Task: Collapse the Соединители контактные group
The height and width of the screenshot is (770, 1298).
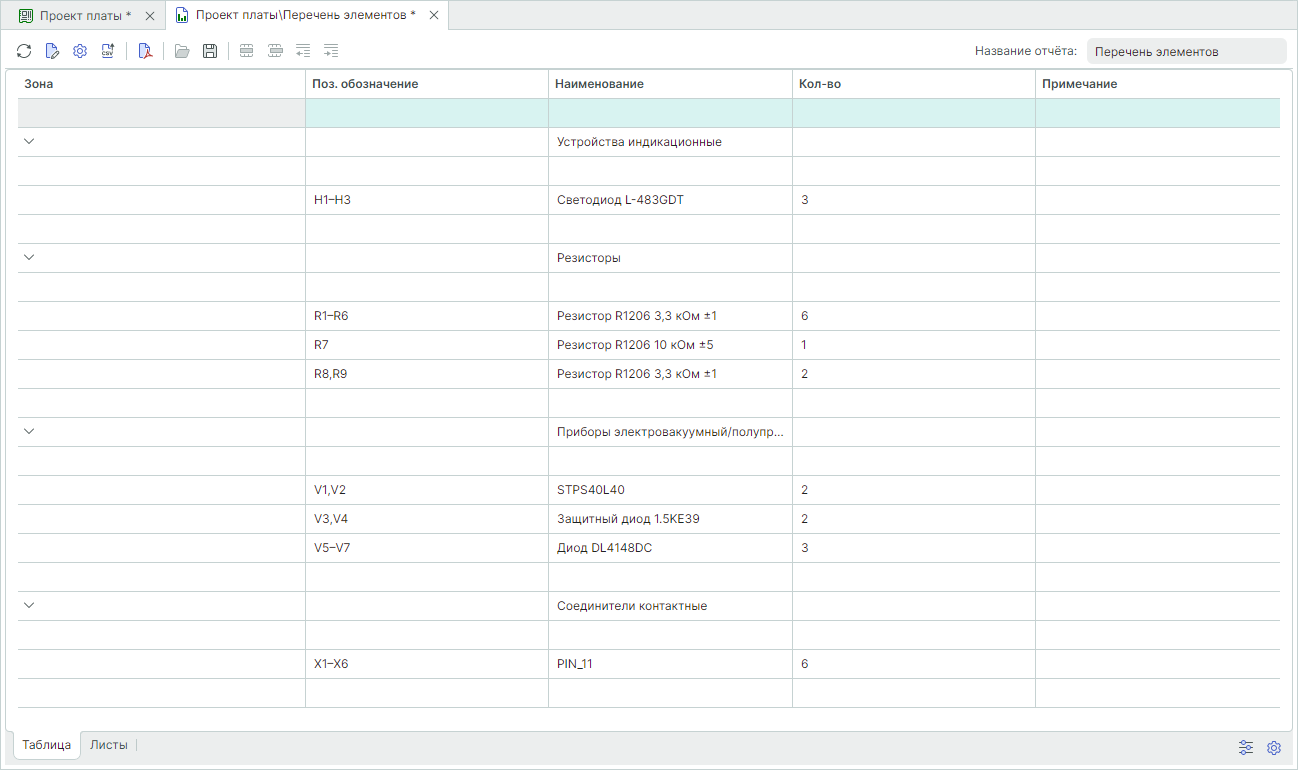Action: (x=29, y=606)
